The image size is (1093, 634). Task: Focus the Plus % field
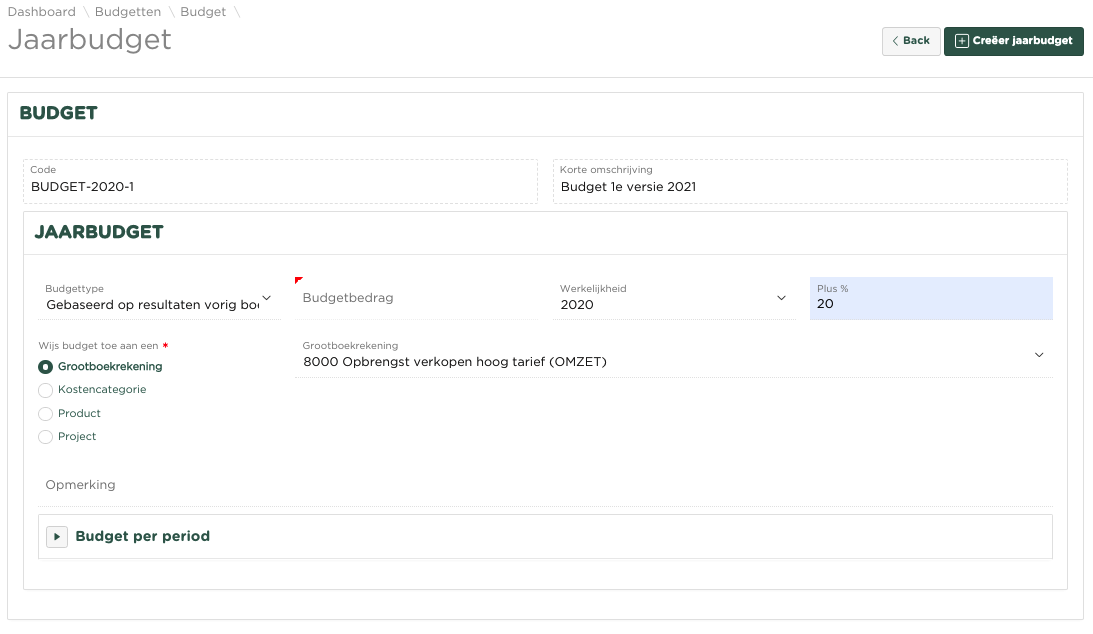point(930,303)
